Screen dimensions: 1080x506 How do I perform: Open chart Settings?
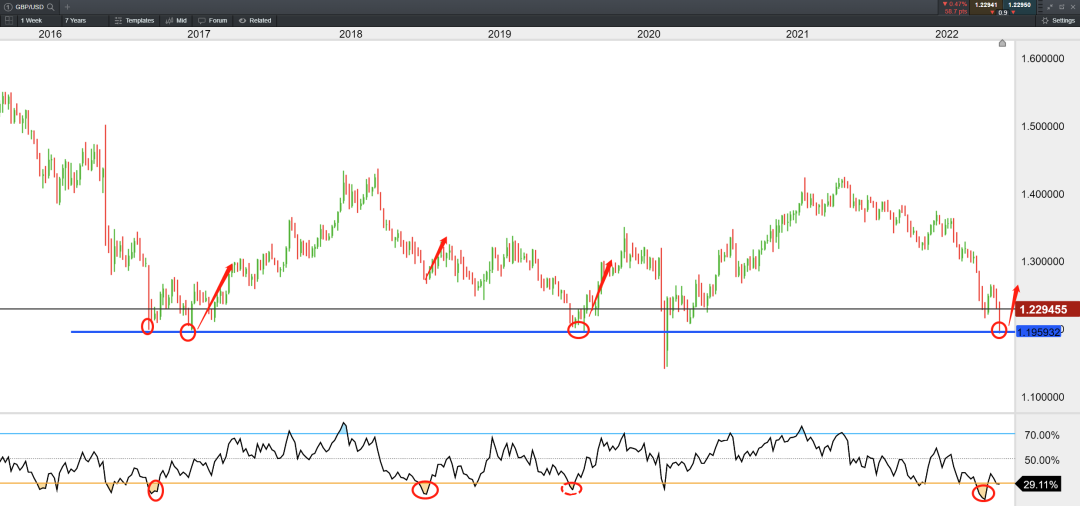click(1058, 21)
